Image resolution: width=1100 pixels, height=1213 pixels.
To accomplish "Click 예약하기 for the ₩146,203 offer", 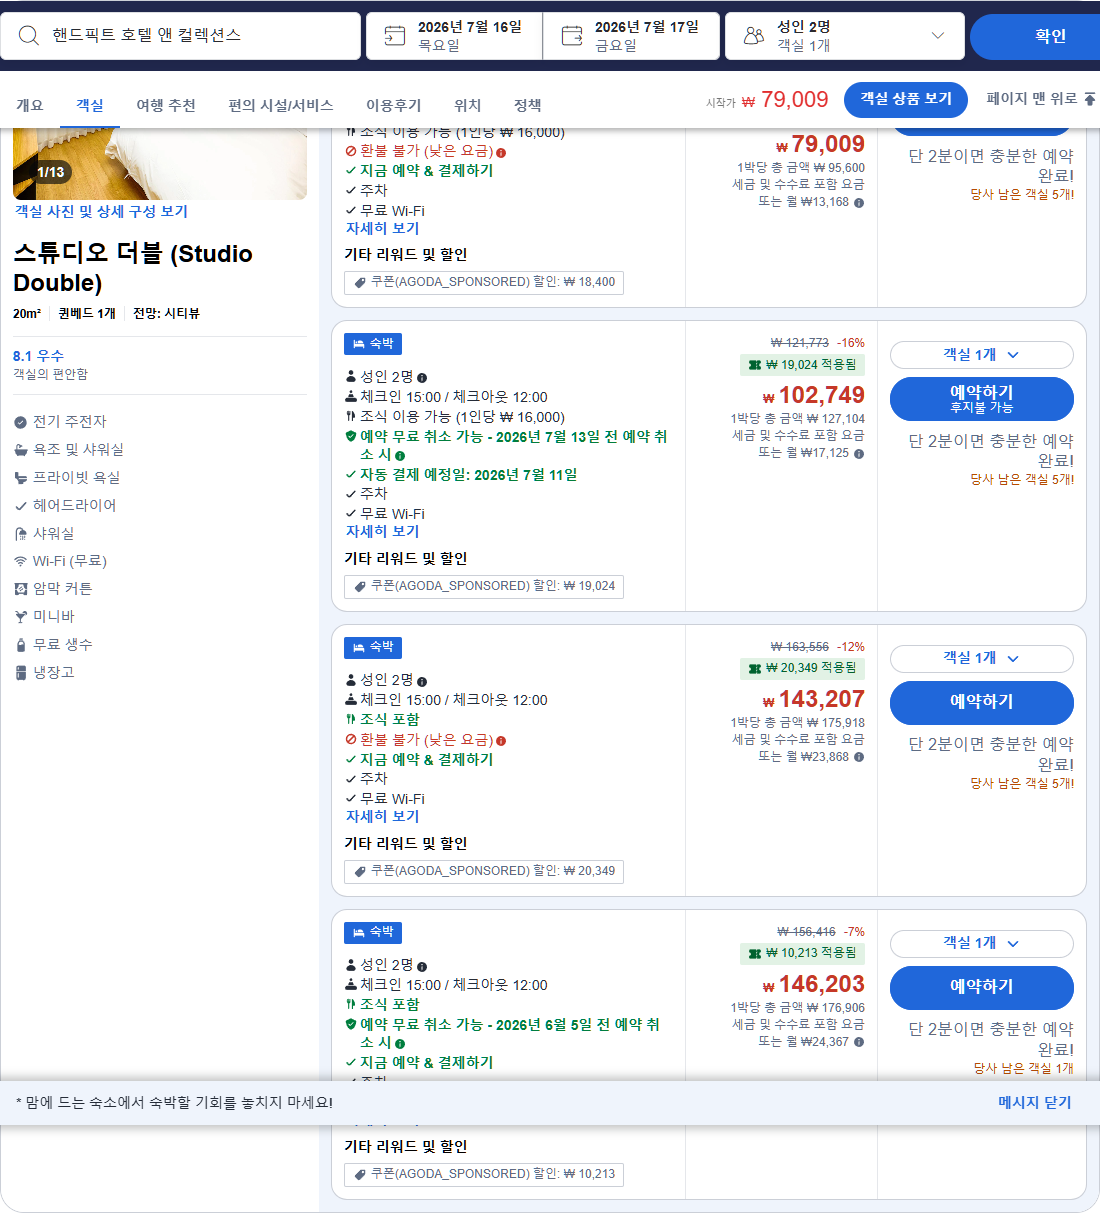I will (x=982, y=987).
